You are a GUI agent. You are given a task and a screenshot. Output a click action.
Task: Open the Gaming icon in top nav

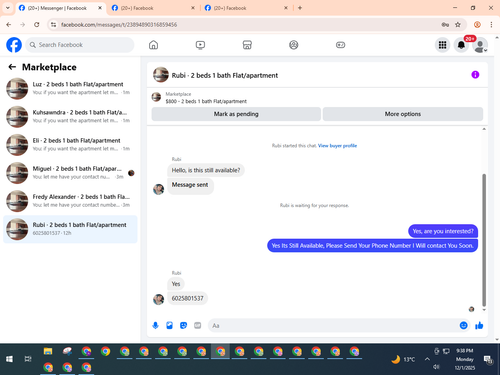tap(340, 45)
